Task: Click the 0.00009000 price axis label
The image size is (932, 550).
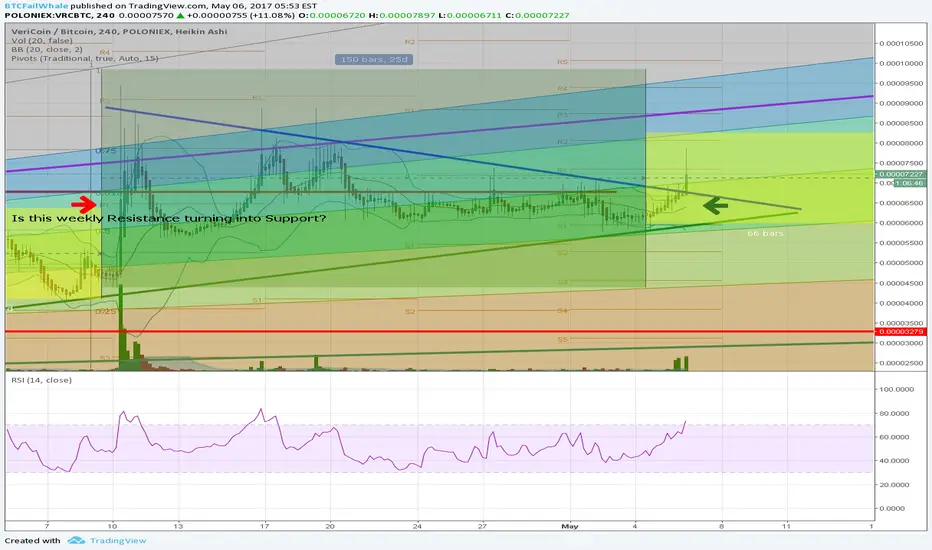Action: click(902, 103)
